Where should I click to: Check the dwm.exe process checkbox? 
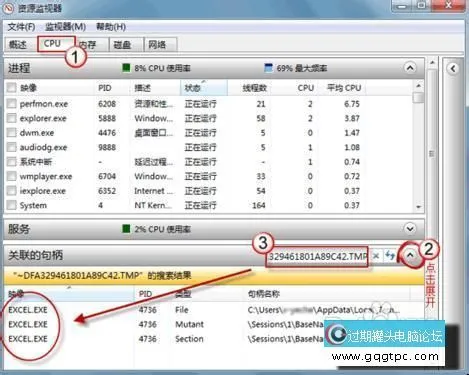pos(12,133)
